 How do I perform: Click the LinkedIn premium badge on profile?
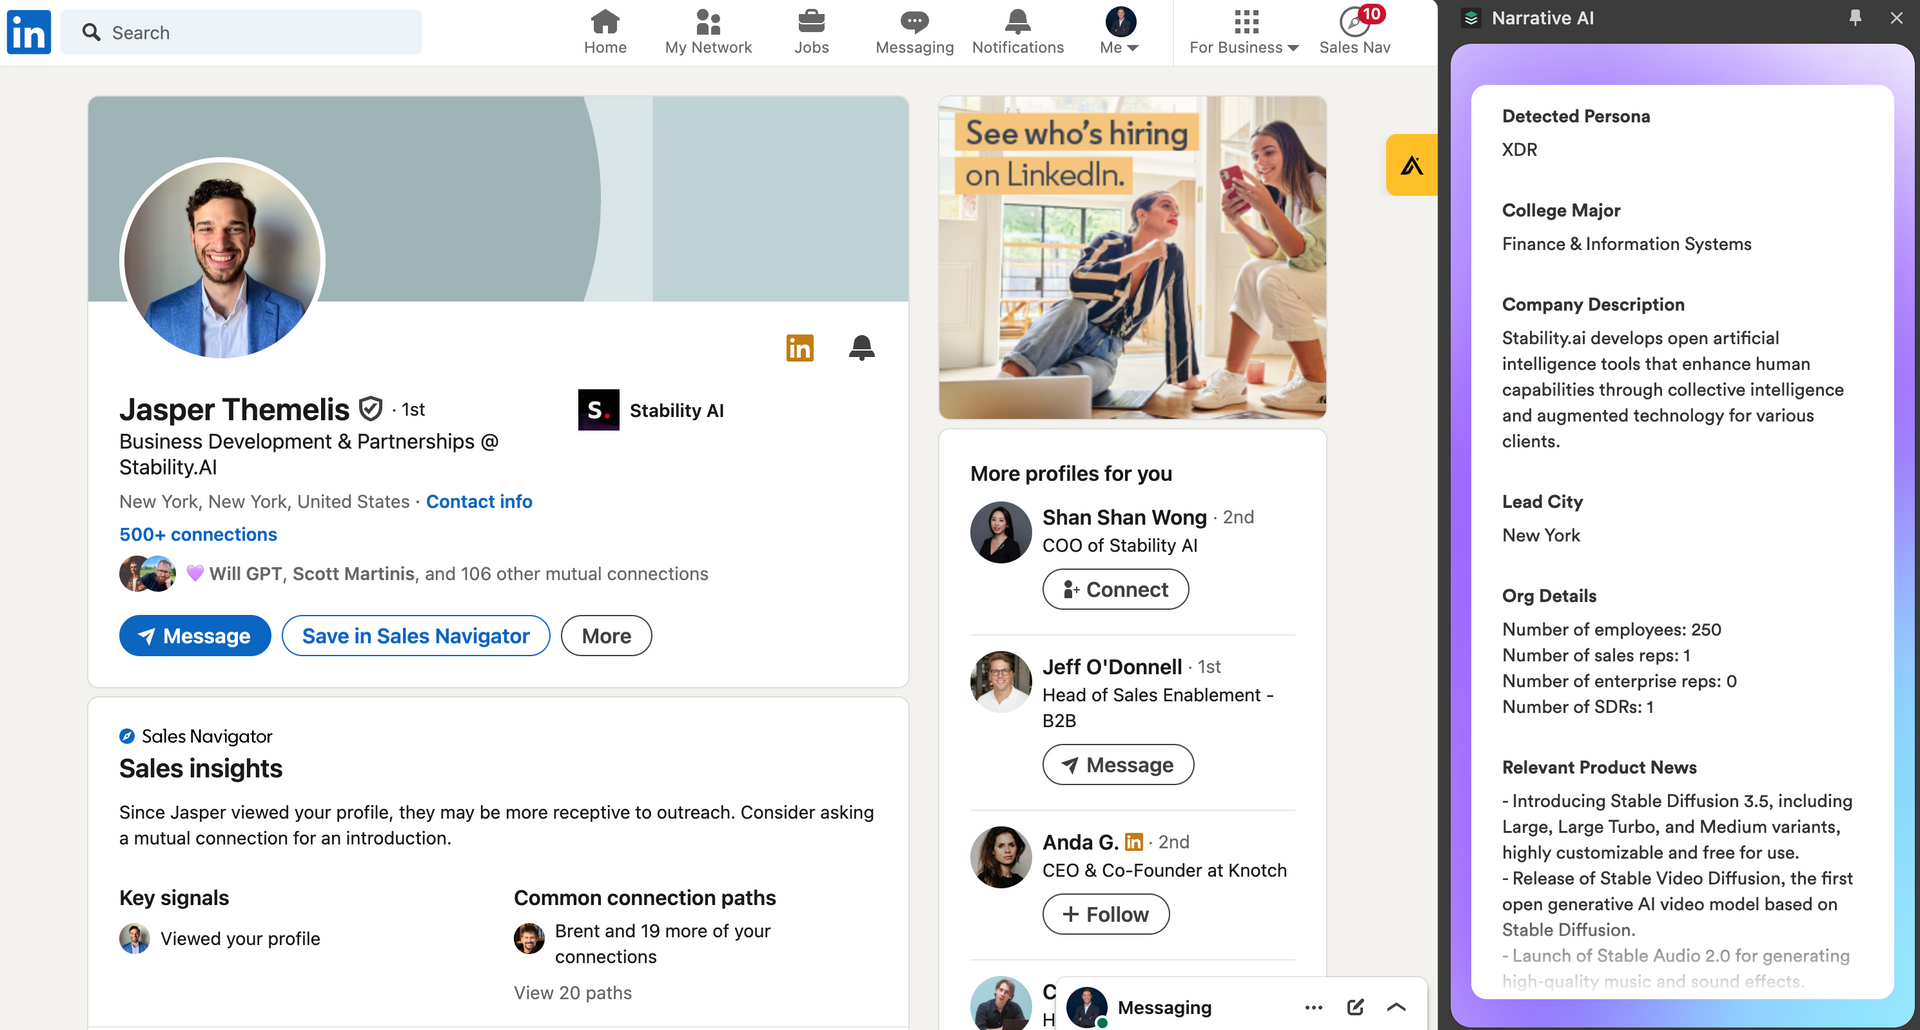[x=800, y=348]
